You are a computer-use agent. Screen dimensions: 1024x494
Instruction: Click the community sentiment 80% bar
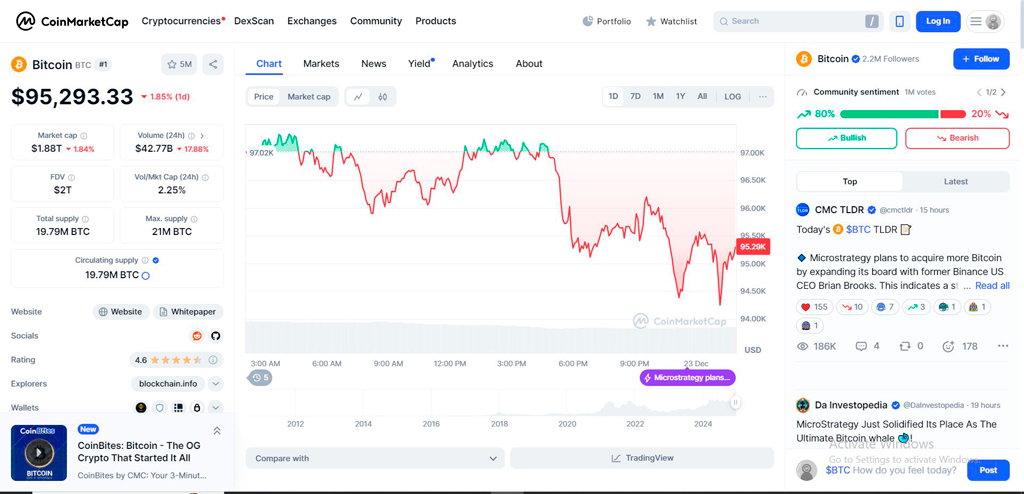(x=889, y=114)
